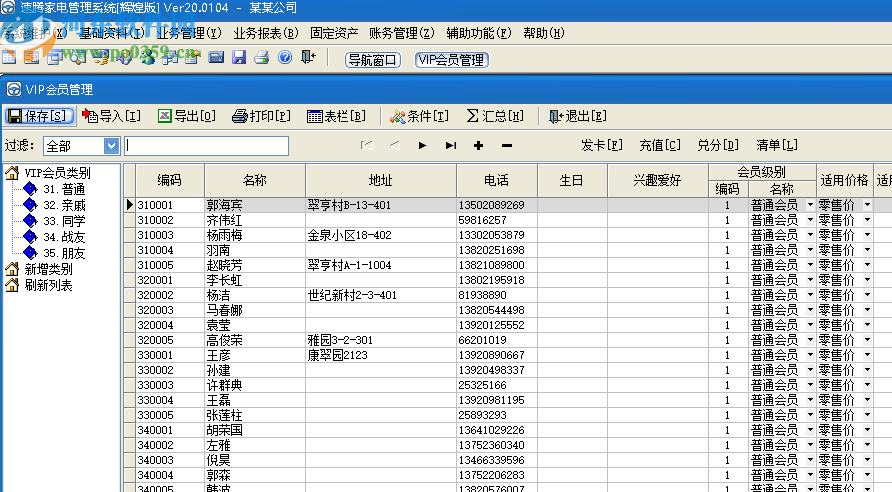Click the exit door icon in main toolbar
Image resolution: width=892 pixels, height=492 pixels.
[308, 57]
